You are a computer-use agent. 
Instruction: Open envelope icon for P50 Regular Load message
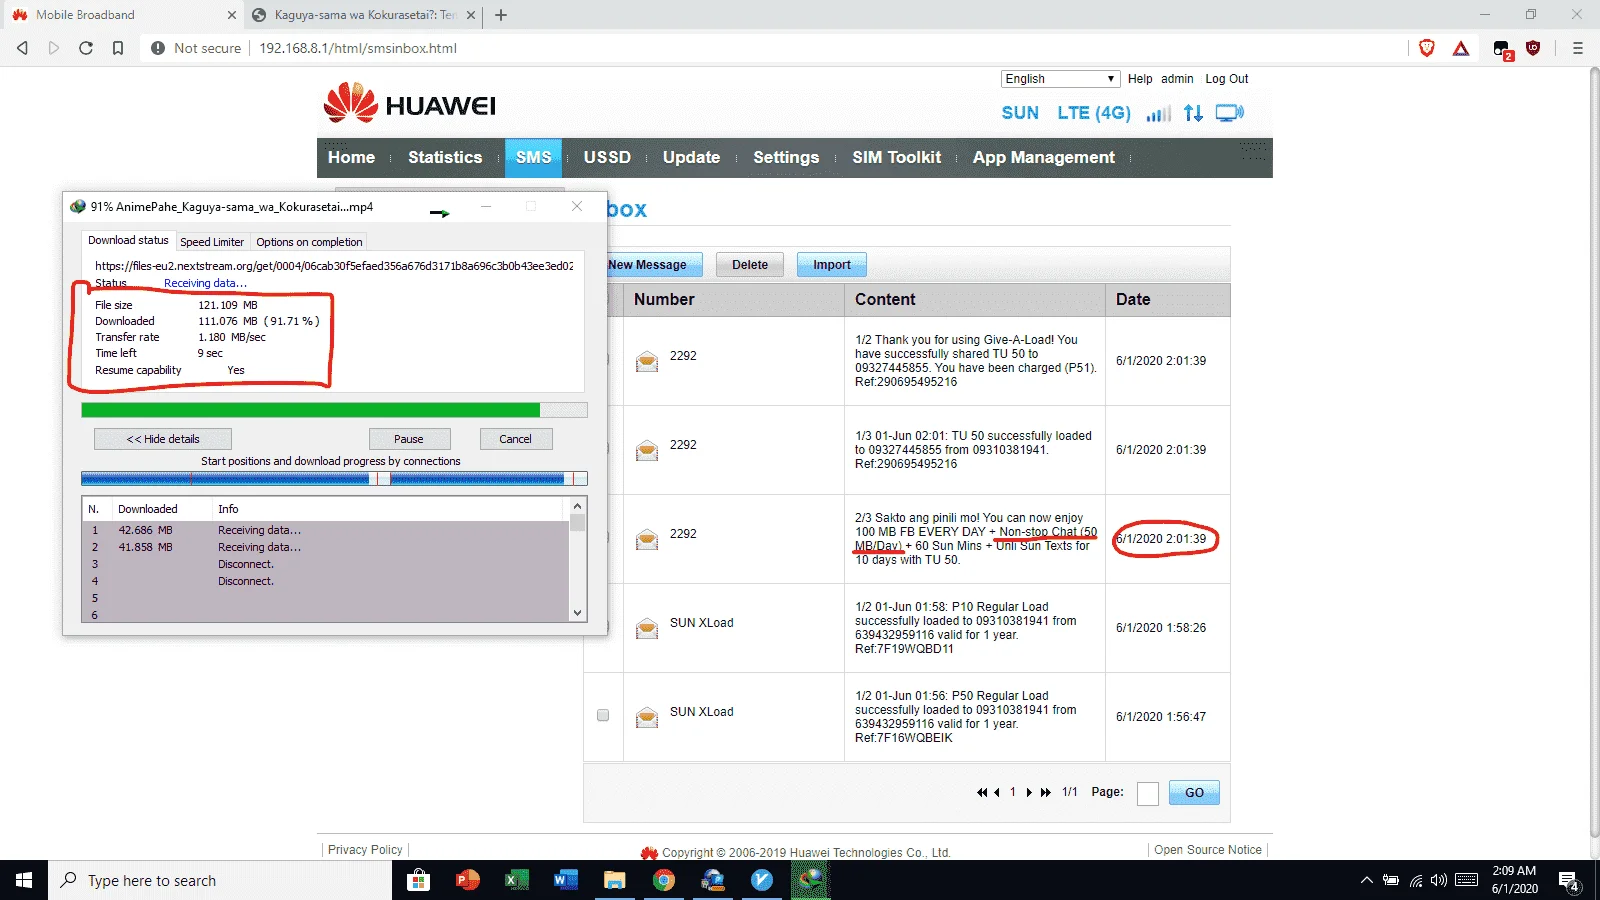click(647, 717)
